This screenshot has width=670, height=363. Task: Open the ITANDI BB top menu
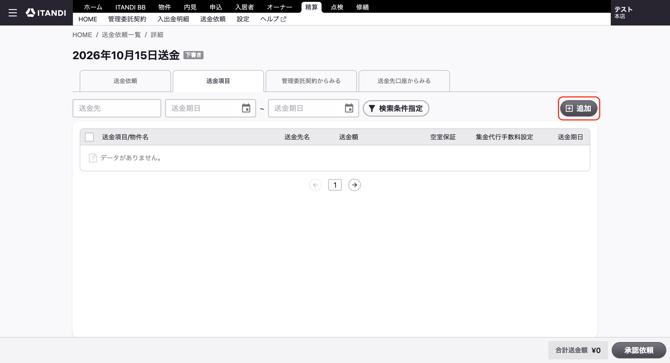tap(130, 7)
